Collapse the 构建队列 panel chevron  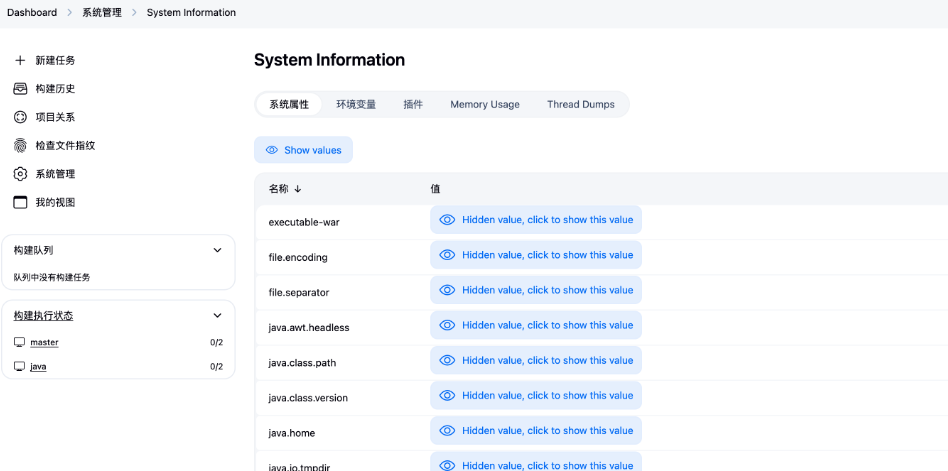coord(217,250)
